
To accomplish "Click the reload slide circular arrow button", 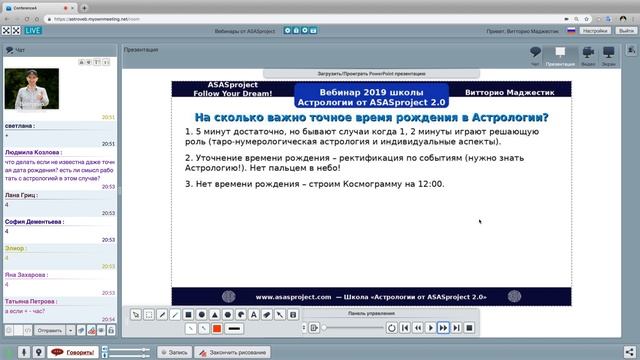I will point(391,328).
